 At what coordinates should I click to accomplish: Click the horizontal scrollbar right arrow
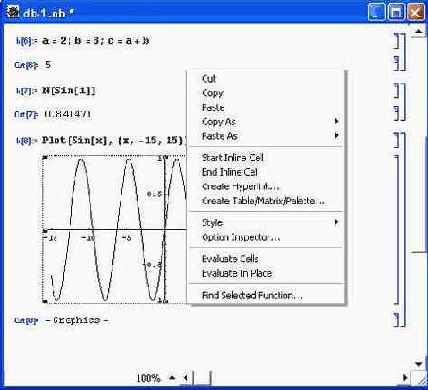click(405, 378)
